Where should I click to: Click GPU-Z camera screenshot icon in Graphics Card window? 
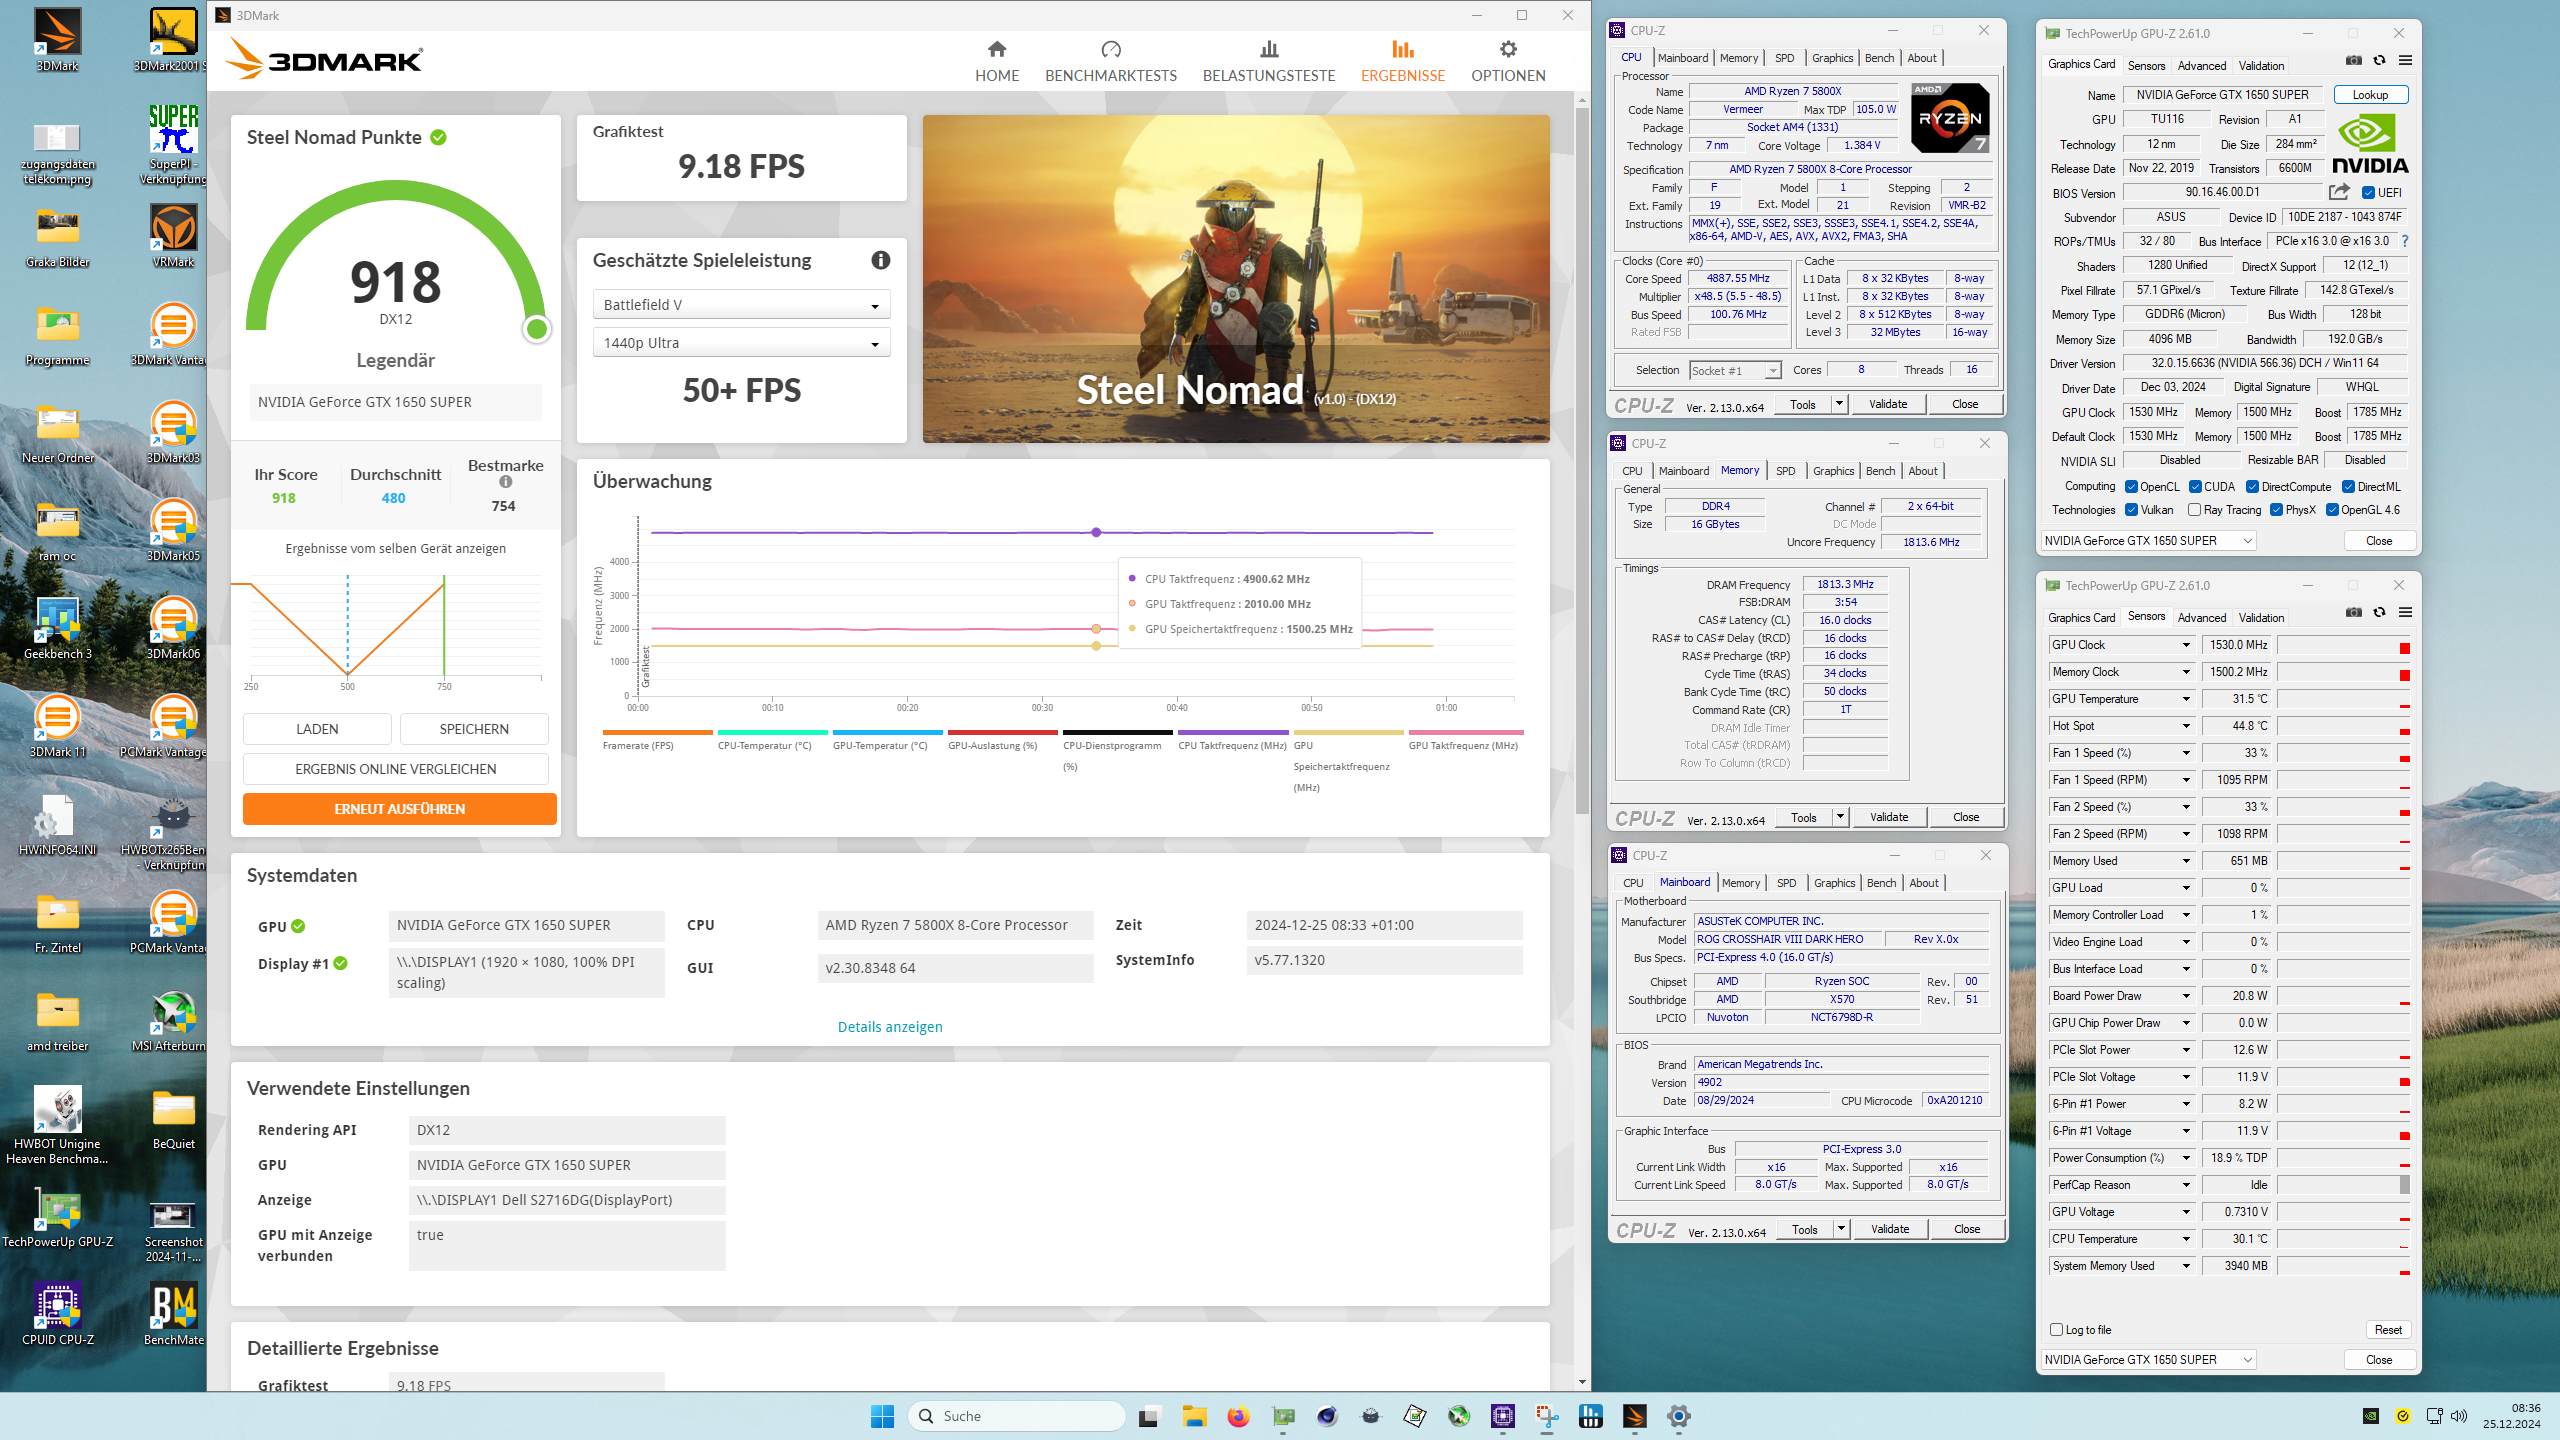tap(2353, 61)
